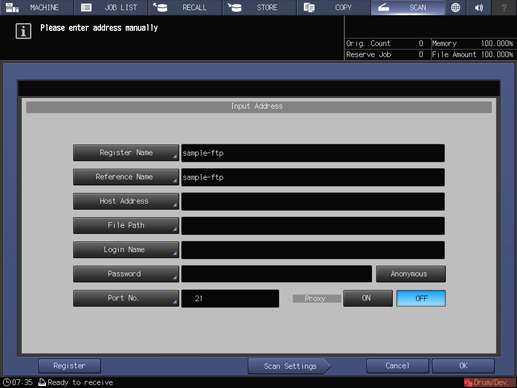Open the Port No. entry button
517x388 pixels.
coord(126,298)
